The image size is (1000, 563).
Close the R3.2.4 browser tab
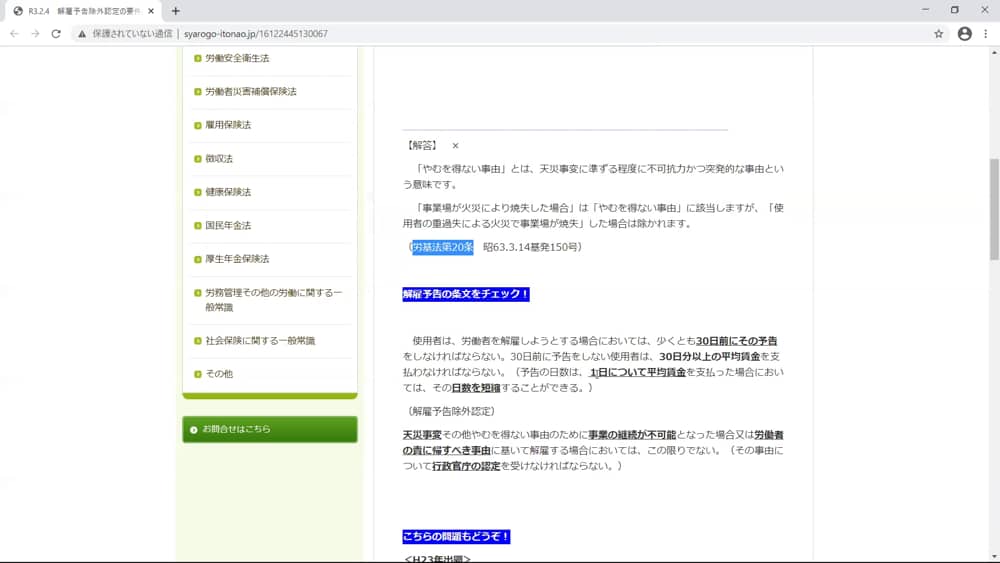(x=151, y=11)
